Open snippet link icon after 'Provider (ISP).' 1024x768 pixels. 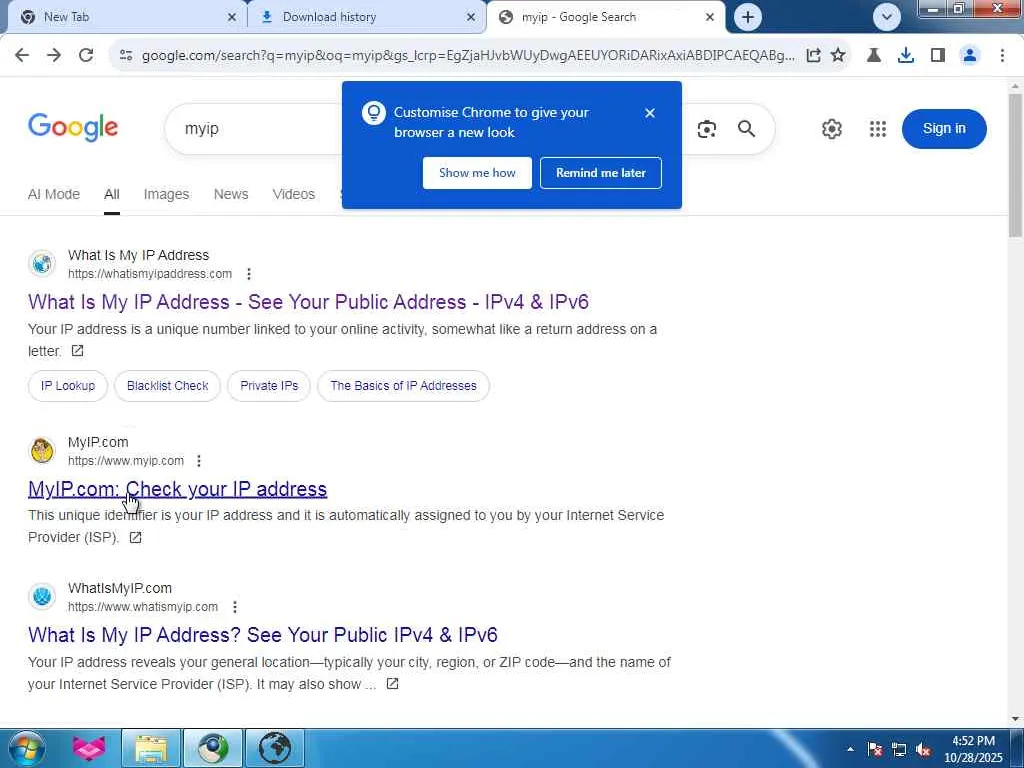point(135,537)
